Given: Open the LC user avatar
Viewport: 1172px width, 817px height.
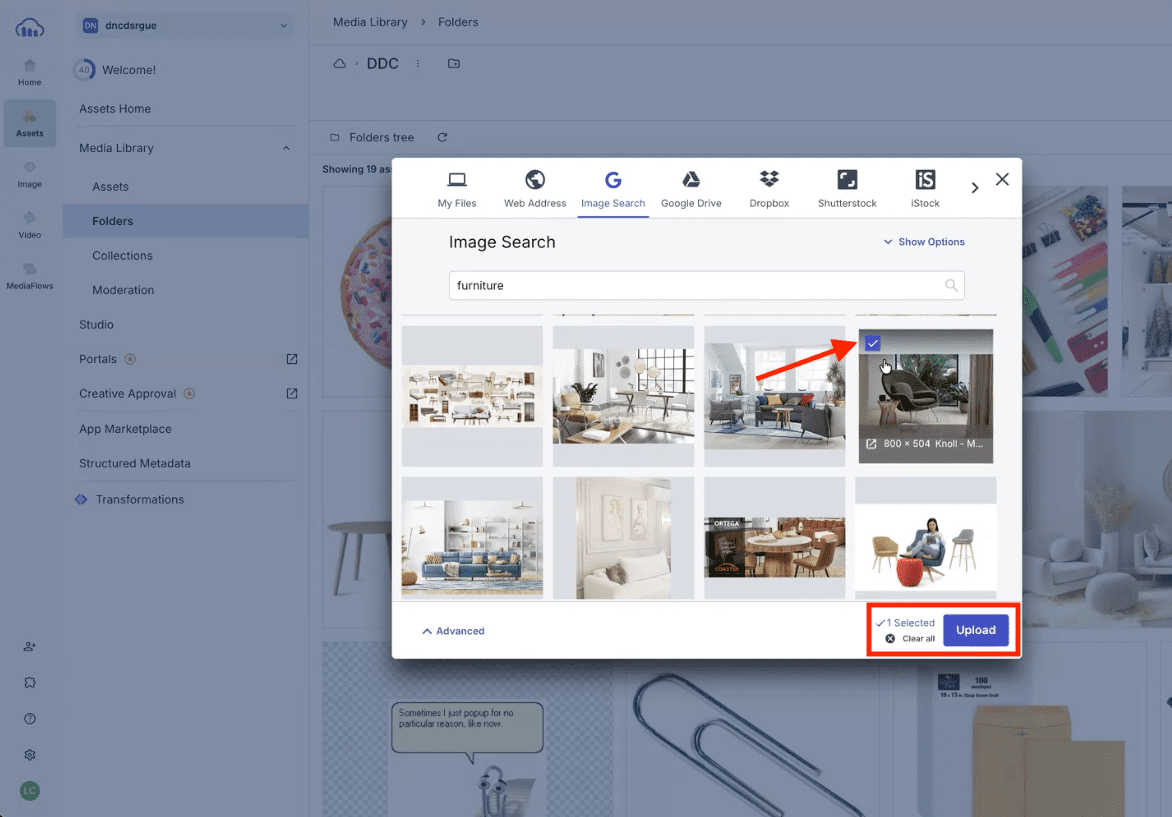Looking at the screenshot, I should click(x=29, y=791).
